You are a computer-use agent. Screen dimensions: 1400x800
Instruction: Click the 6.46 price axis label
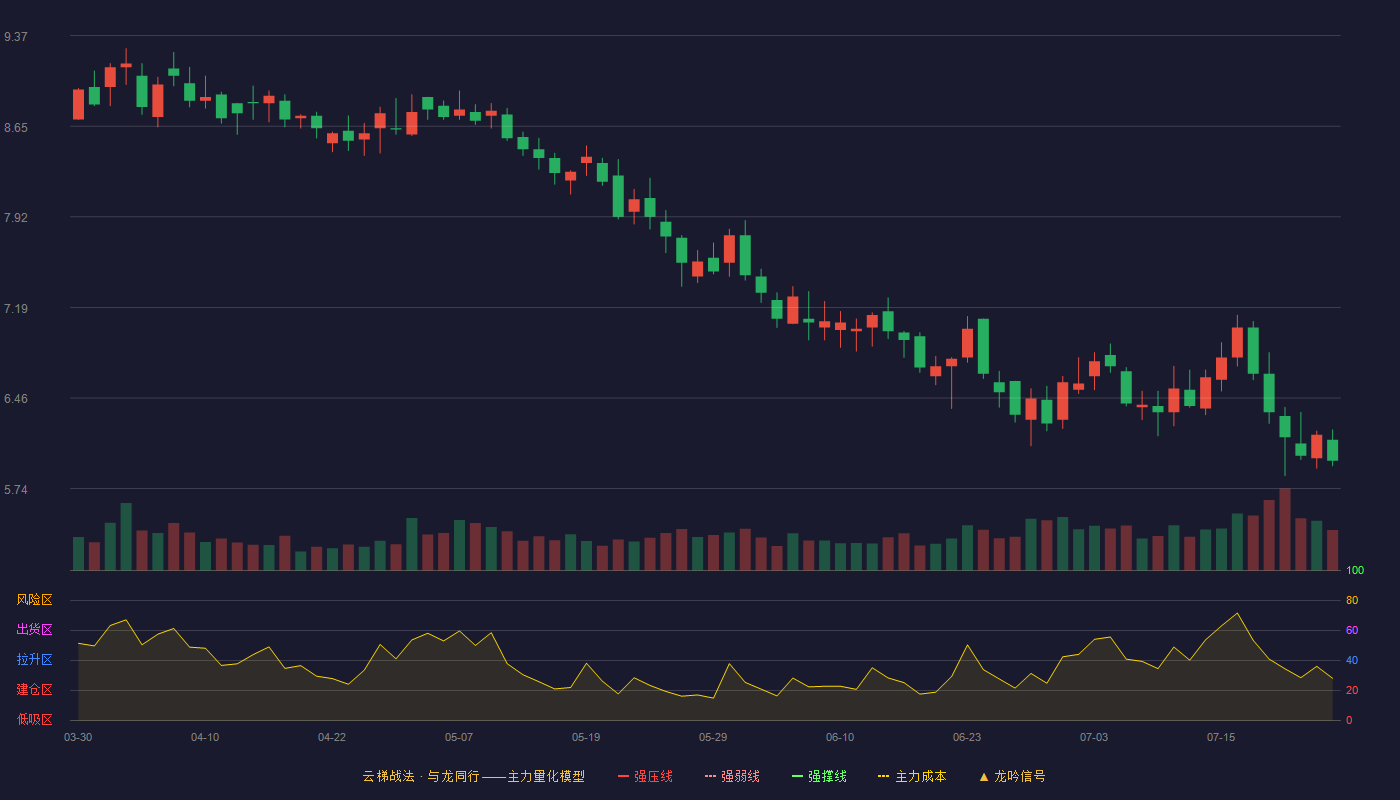(x=16, y=399)
